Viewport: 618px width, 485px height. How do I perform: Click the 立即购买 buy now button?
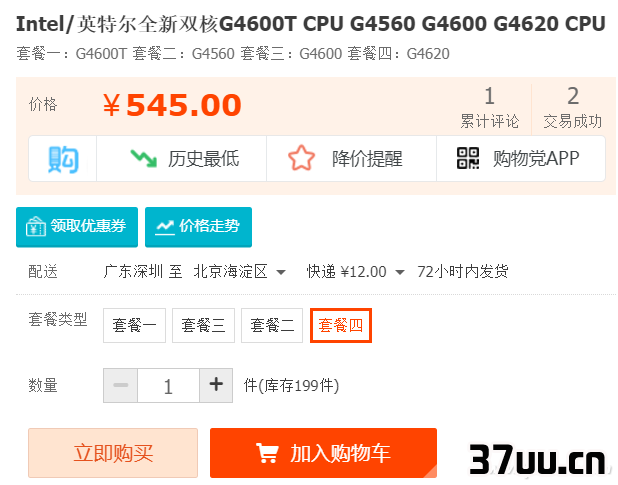tap(113, 453)
